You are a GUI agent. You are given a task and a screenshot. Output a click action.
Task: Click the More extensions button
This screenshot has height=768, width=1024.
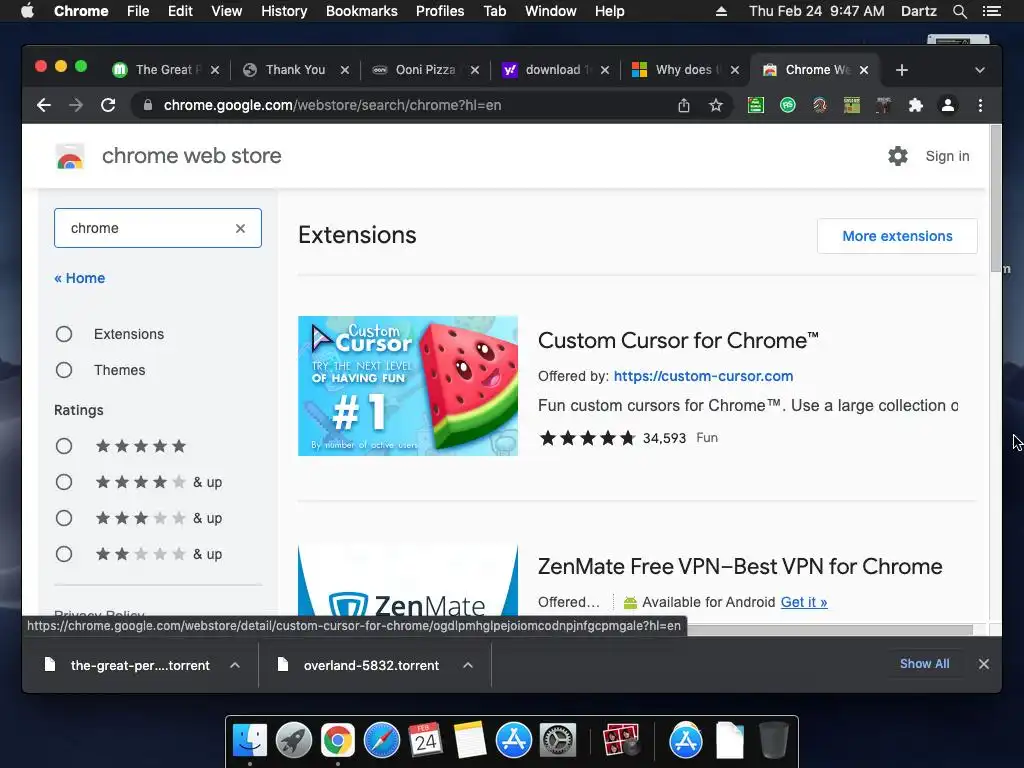point(897,236)
